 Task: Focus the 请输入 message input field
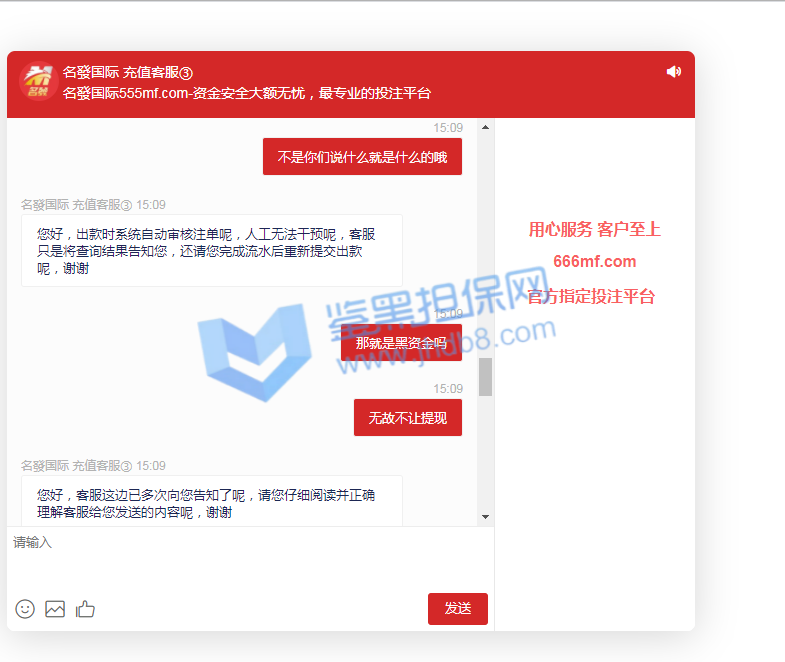(250, 558)
